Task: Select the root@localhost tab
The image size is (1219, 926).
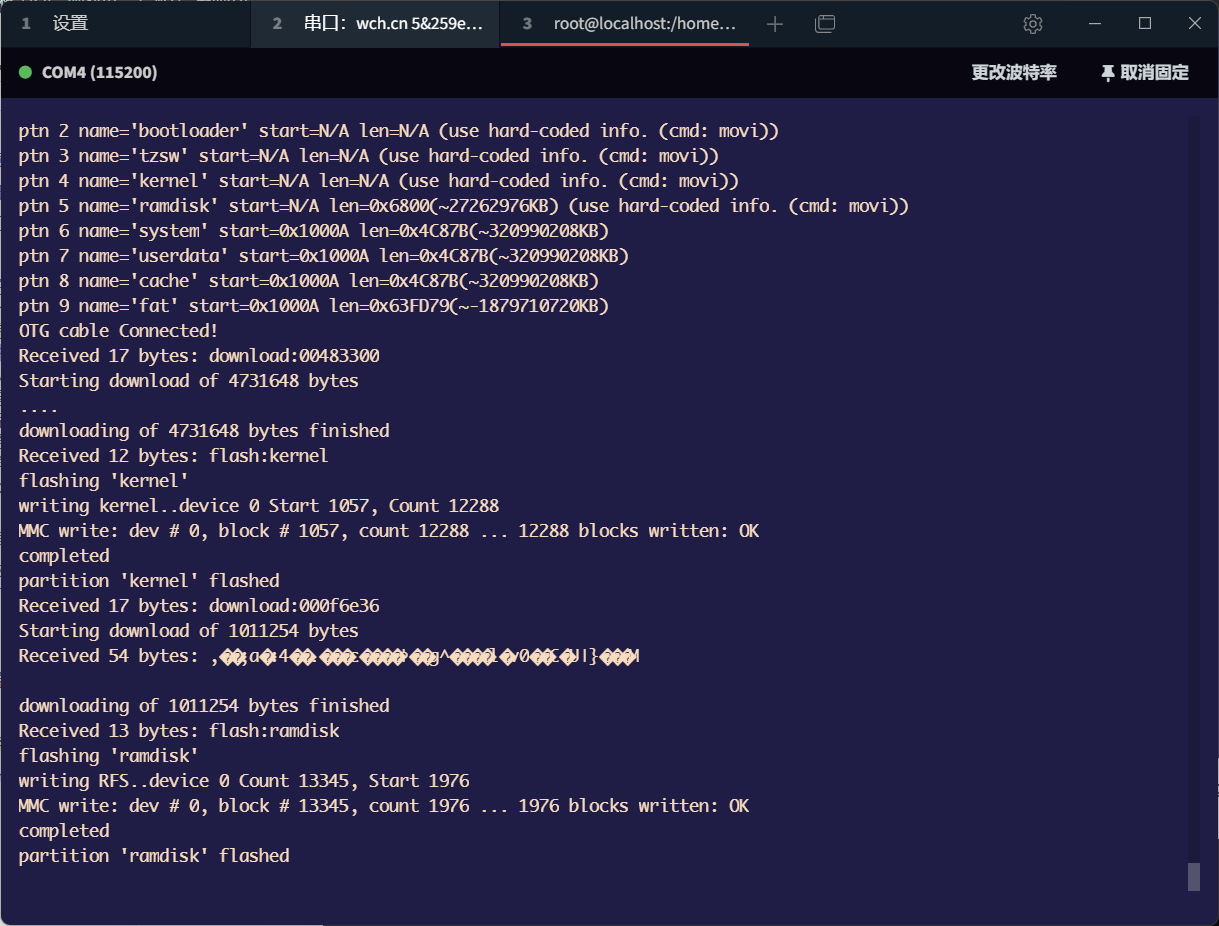Action: point(625,24)
